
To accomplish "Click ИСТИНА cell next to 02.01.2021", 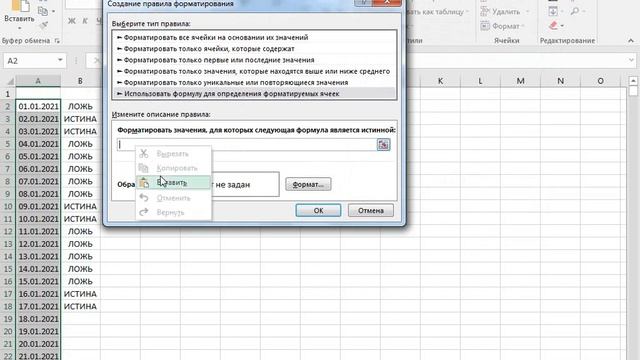I will (x=80, y=119).
